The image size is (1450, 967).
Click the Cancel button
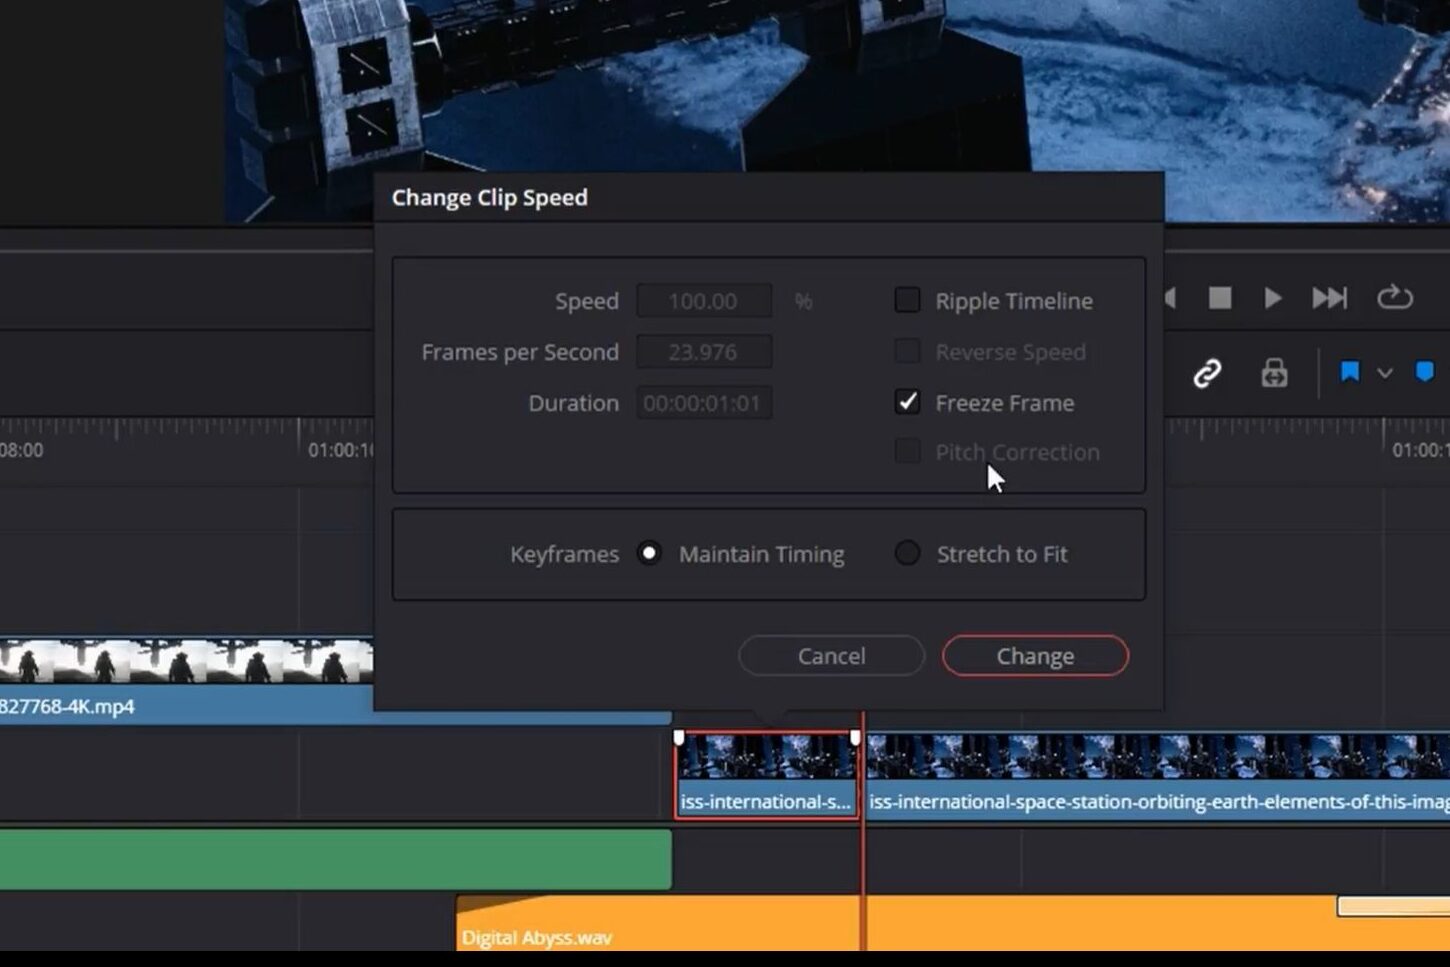tap(831, 656)
